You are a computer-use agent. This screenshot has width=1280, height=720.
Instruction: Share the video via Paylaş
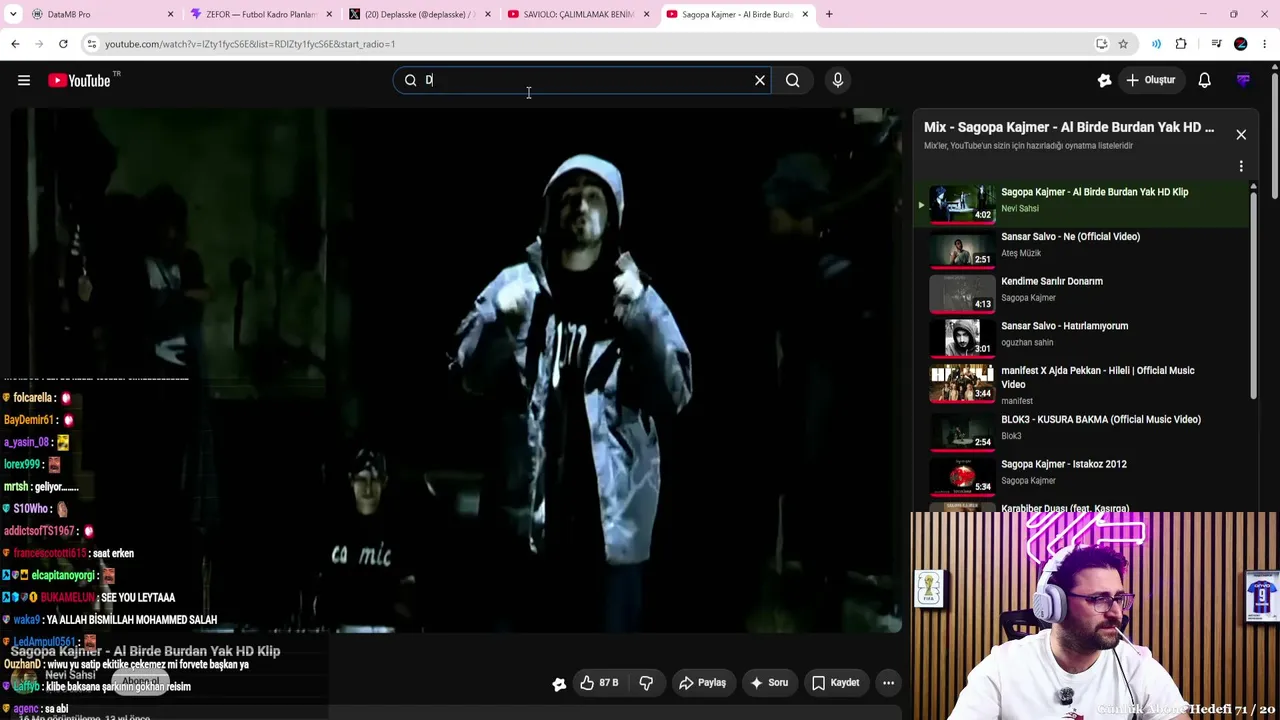pos(702,683)
